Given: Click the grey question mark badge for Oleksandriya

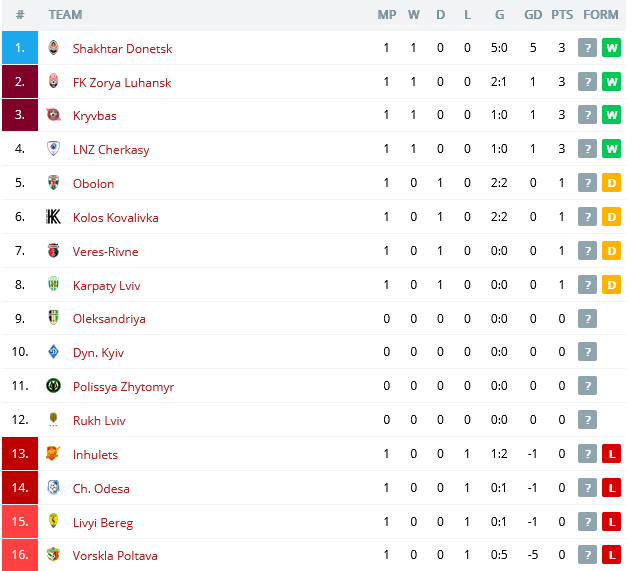Looking at the screenshot, I should 587,319.
